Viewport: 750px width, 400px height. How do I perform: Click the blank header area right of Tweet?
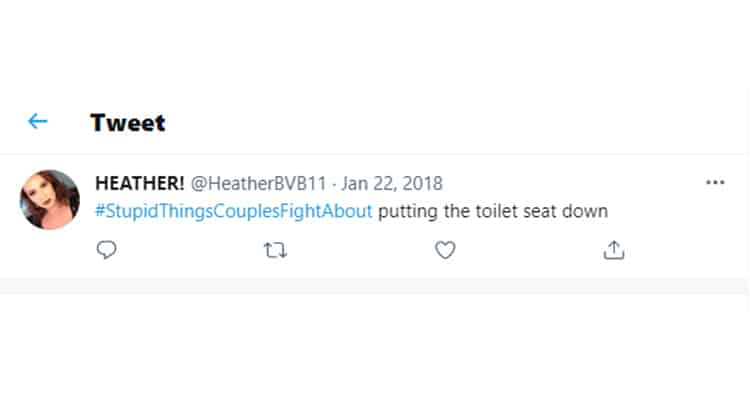[x=450, y=123]
